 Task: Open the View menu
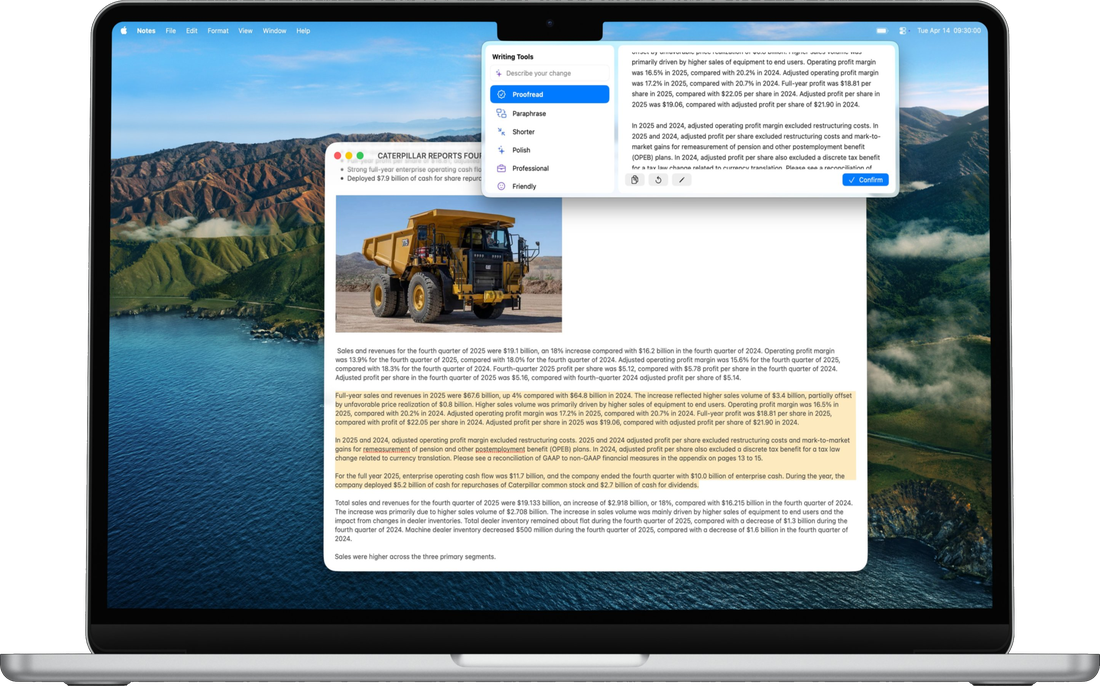(x=245, y=31)
